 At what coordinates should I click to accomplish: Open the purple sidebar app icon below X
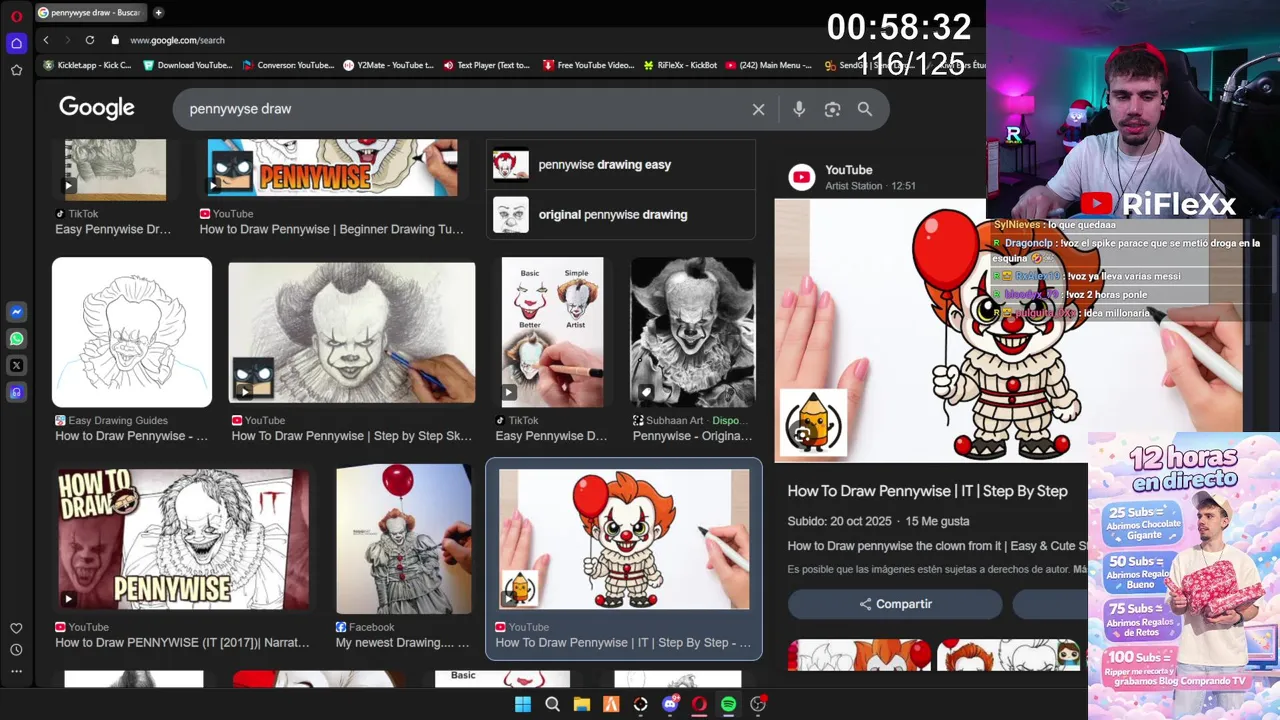tap(16, 393)
